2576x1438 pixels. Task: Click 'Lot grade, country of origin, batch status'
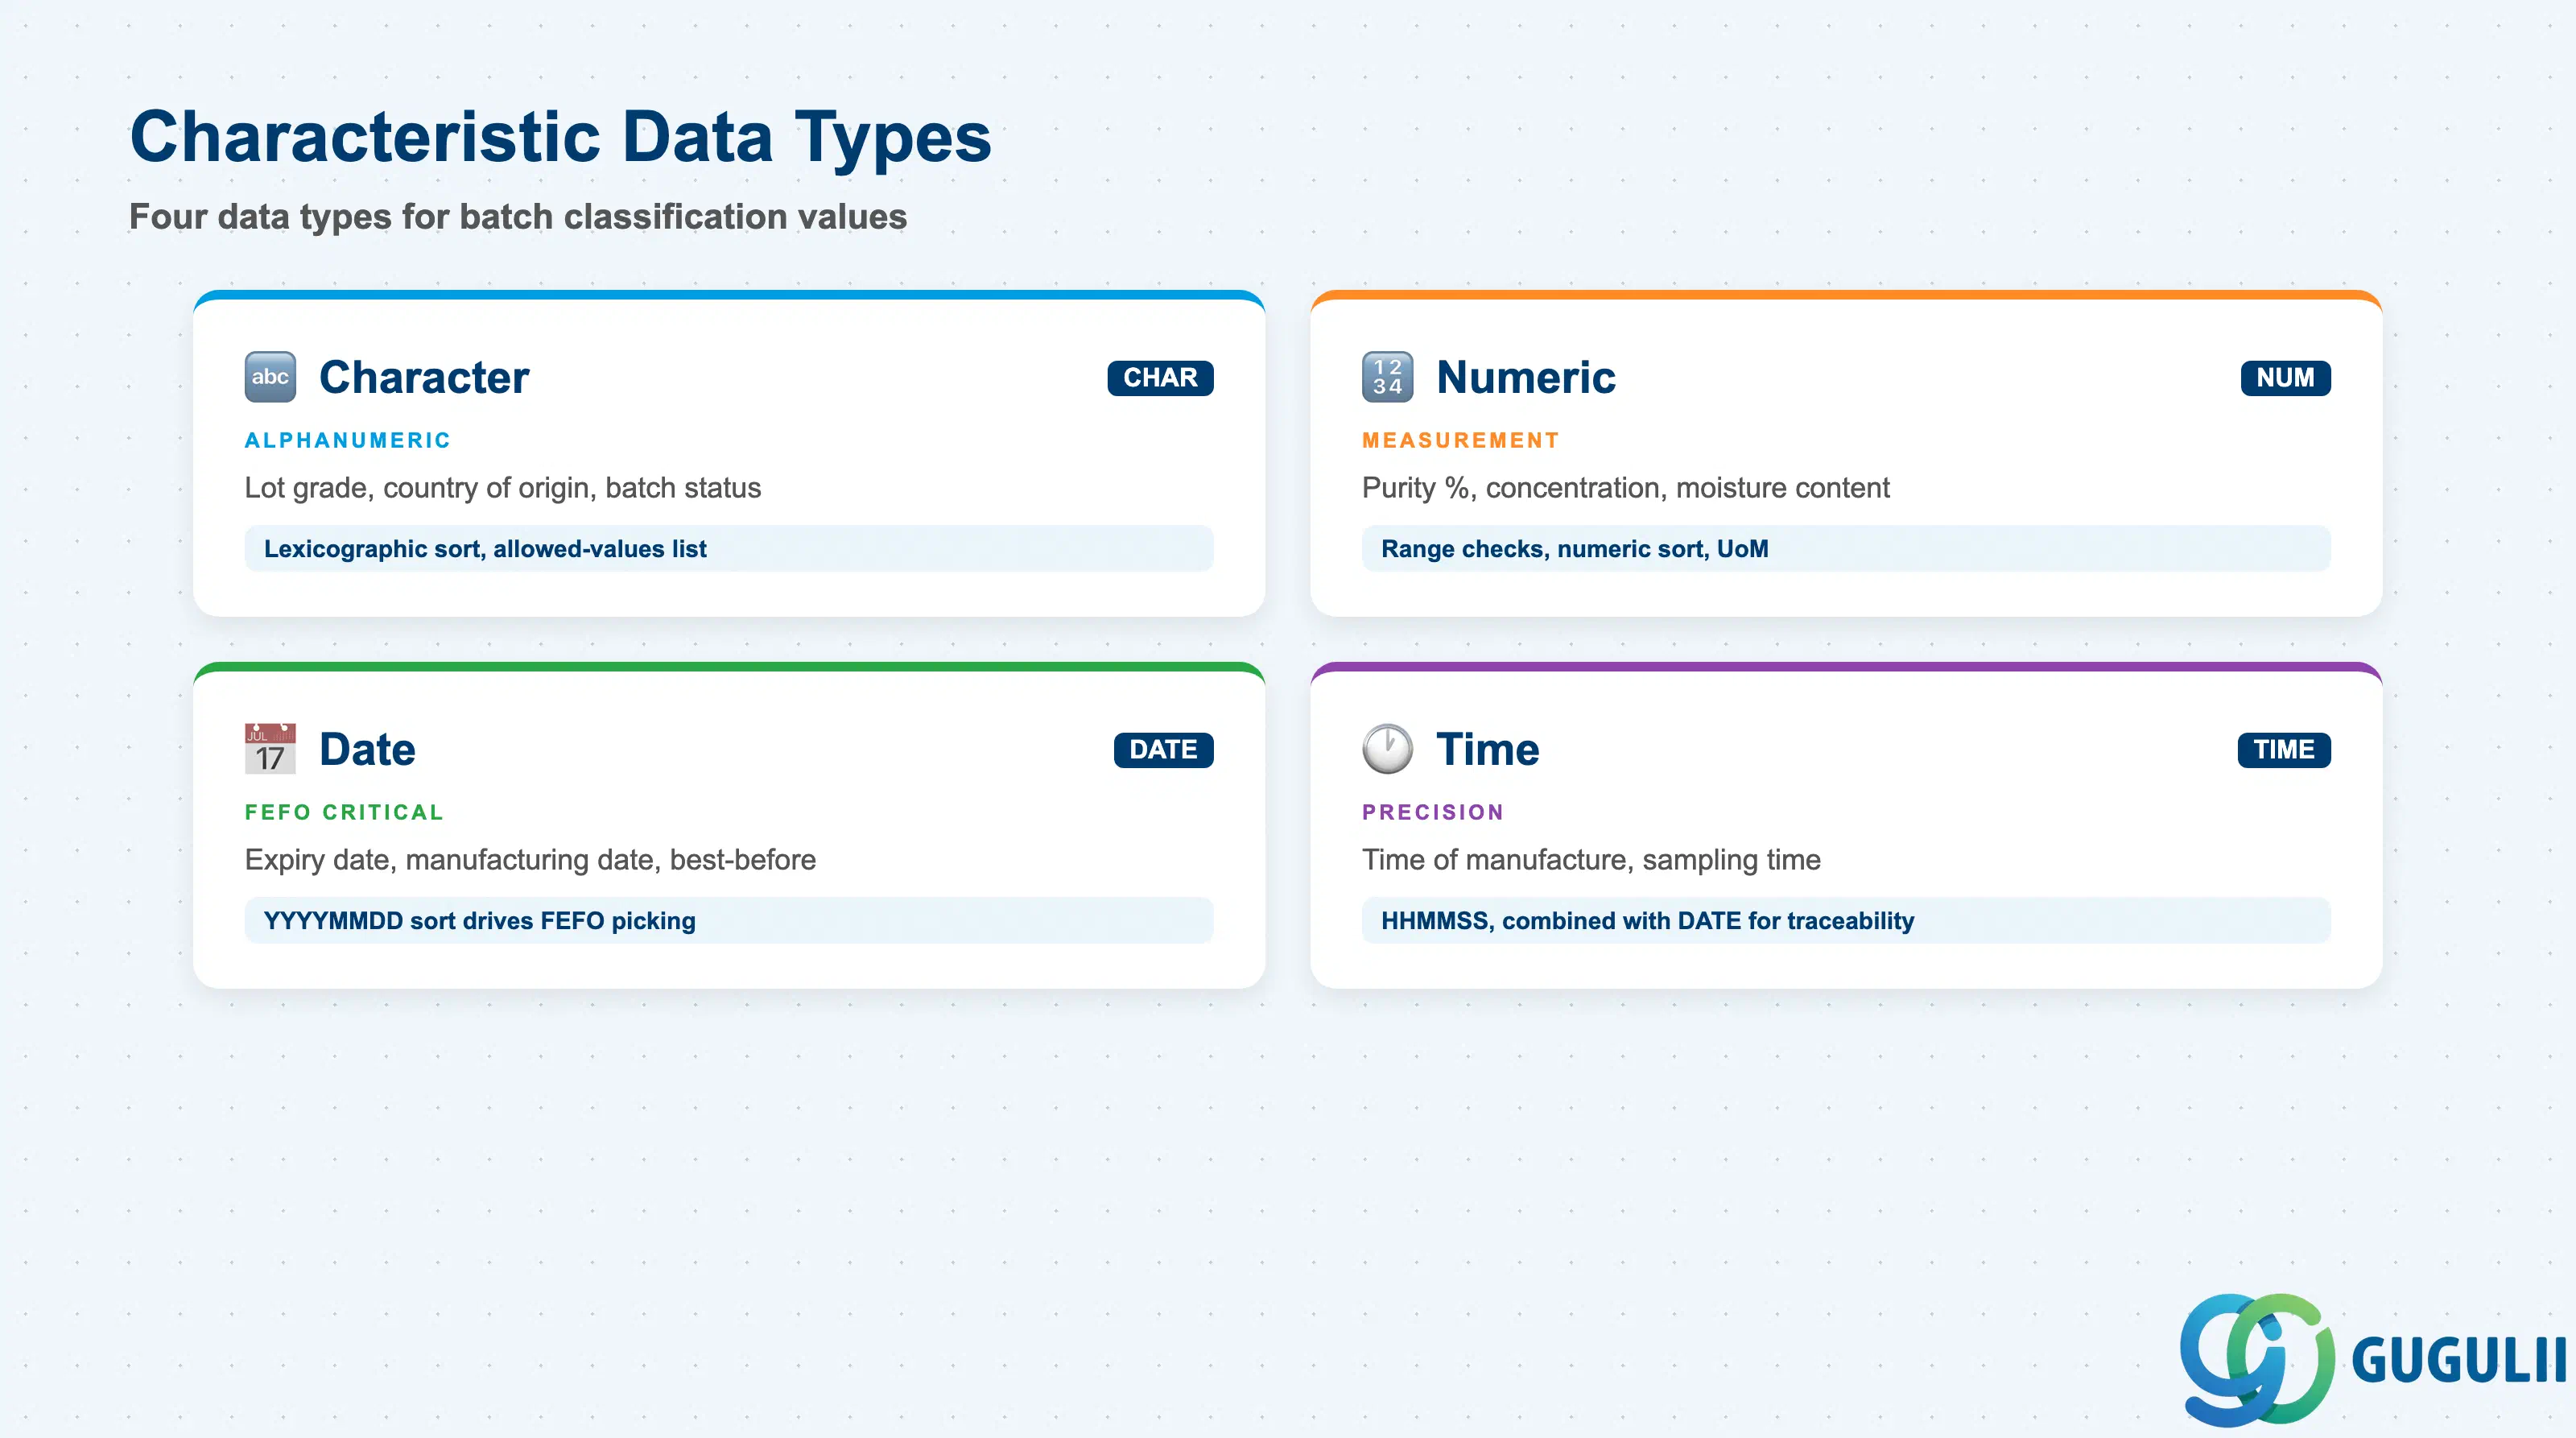click(502, 488)
